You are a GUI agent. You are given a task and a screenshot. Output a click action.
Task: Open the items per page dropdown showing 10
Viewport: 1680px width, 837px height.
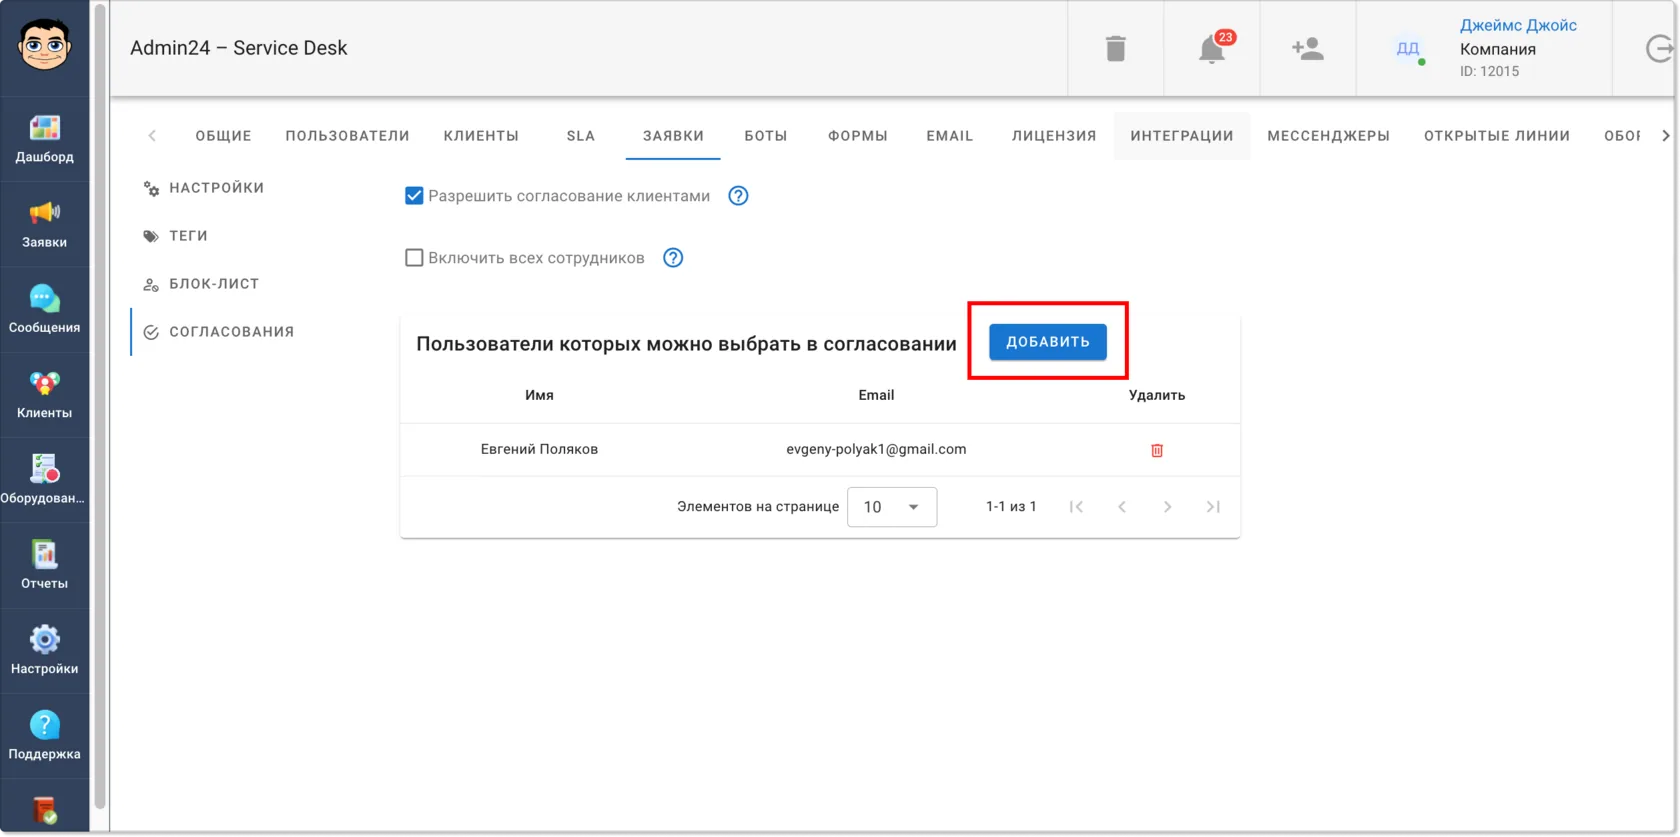point(892,507)
